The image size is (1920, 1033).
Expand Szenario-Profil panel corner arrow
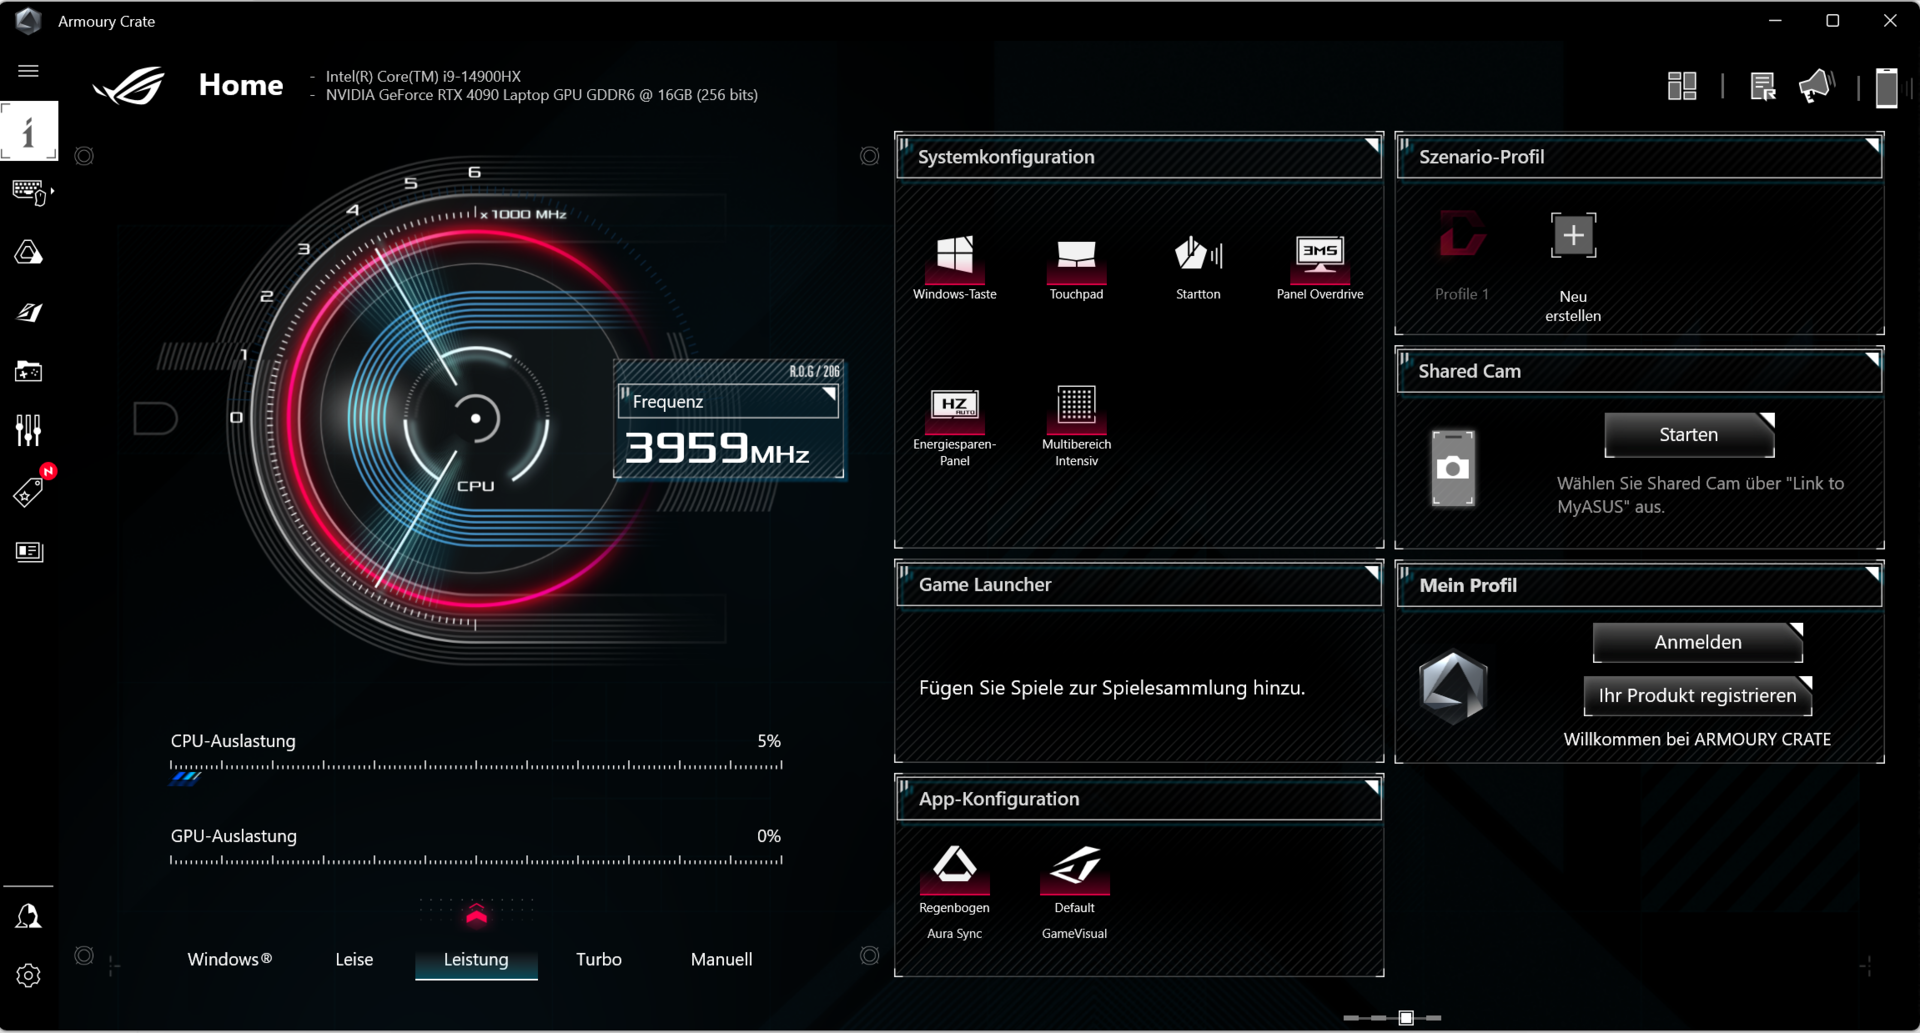[1872, 146]
